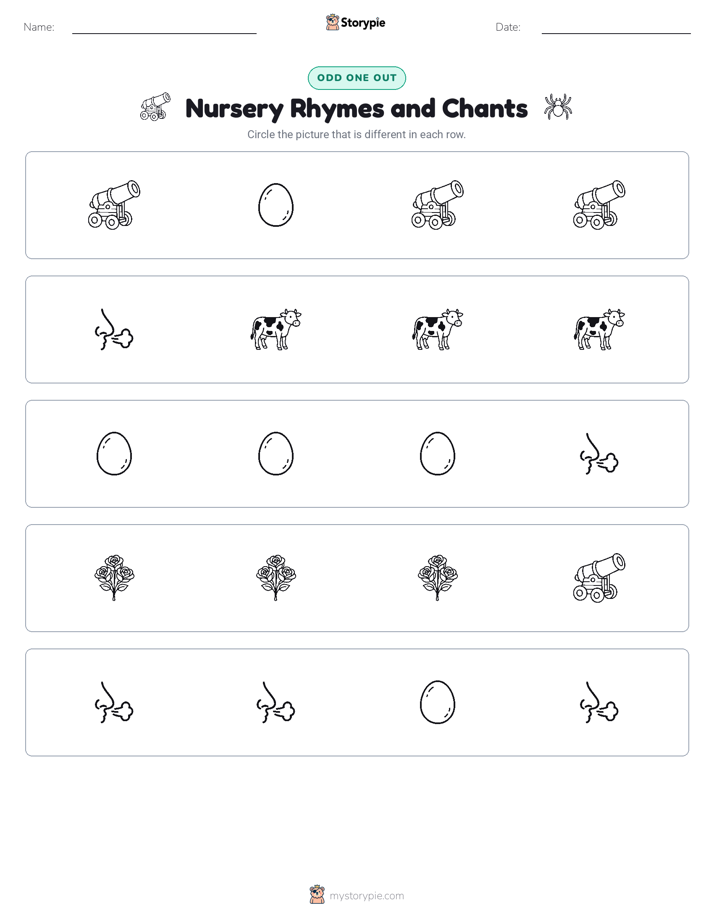Click the cannon icon beside the title
Viewport: 714px width, 924px height.
click(156, 107)
